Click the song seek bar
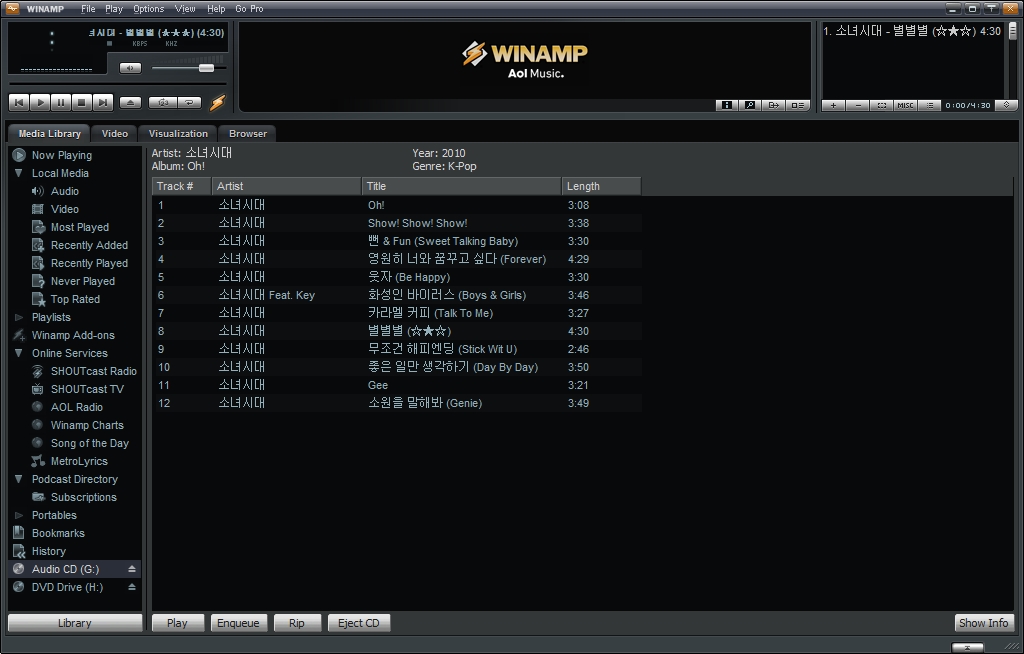 click(x=118, y=84)
